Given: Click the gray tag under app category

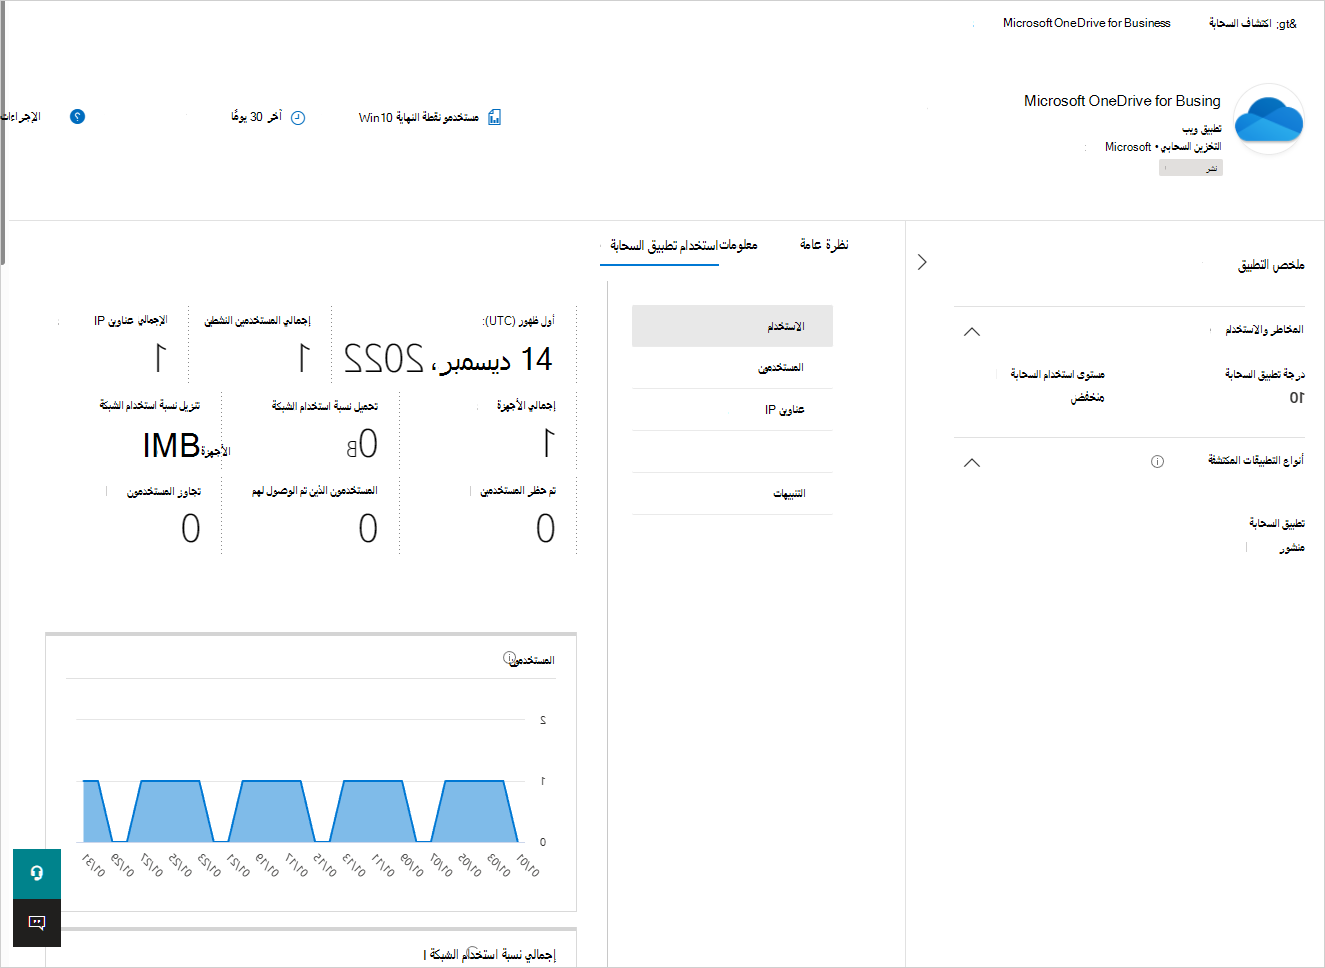Looking at the screenshot, I should (x=1191, y=168).
